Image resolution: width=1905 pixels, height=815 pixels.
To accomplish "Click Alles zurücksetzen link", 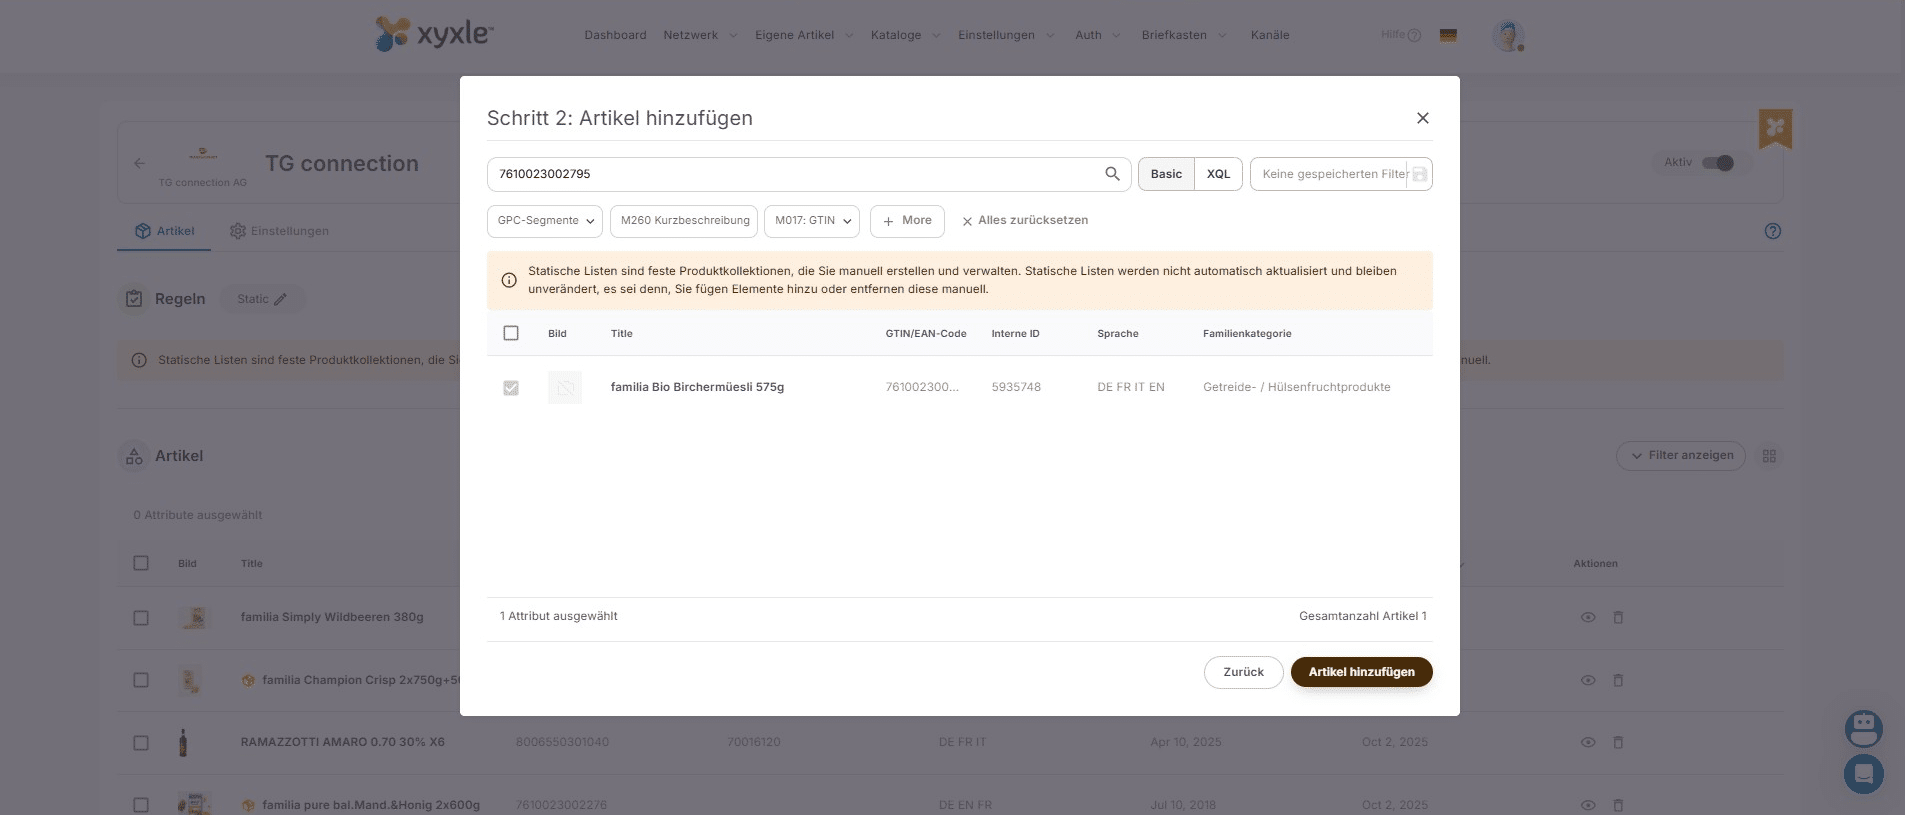I will [x=1025, y=221].
